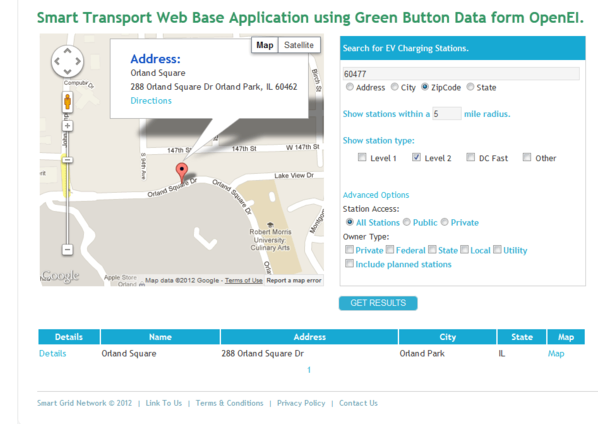Open Contact Us footer link

click(x=358, y=403)
